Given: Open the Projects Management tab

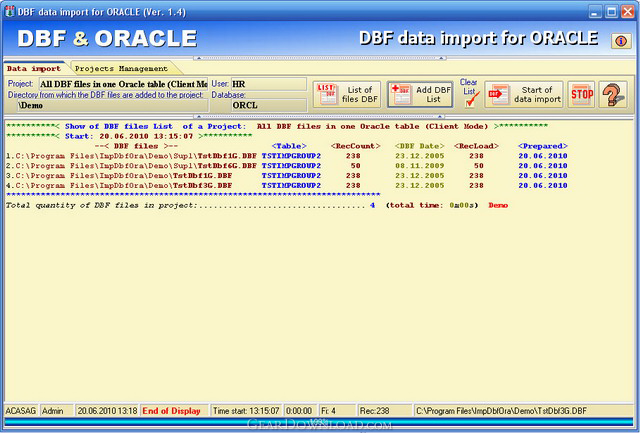Looking at the screenshot, I should pos(122,69).
